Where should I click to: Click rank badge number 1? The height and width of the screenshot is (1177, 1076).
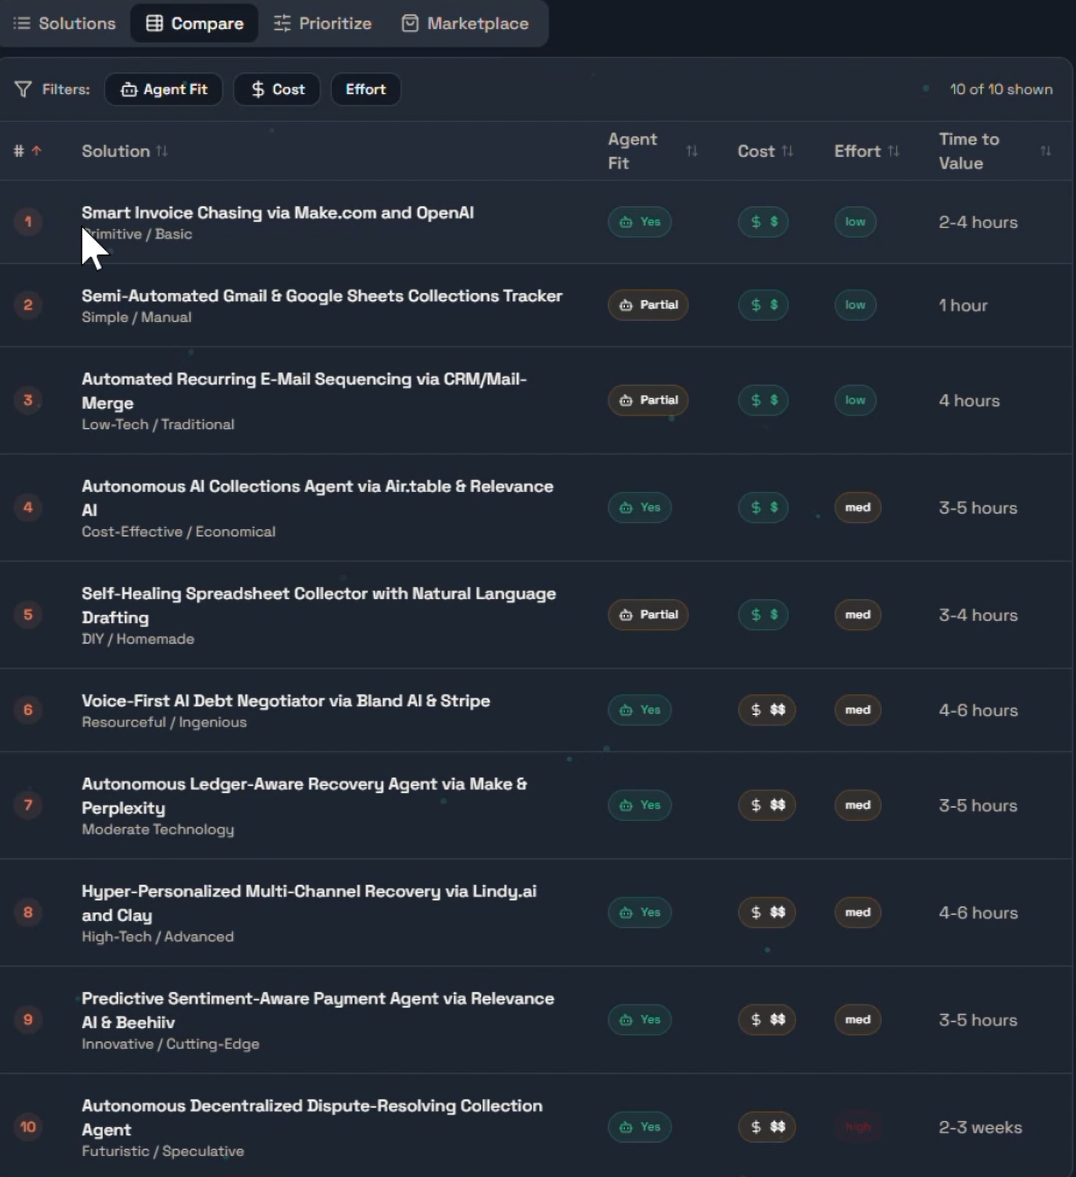[28, 221]
